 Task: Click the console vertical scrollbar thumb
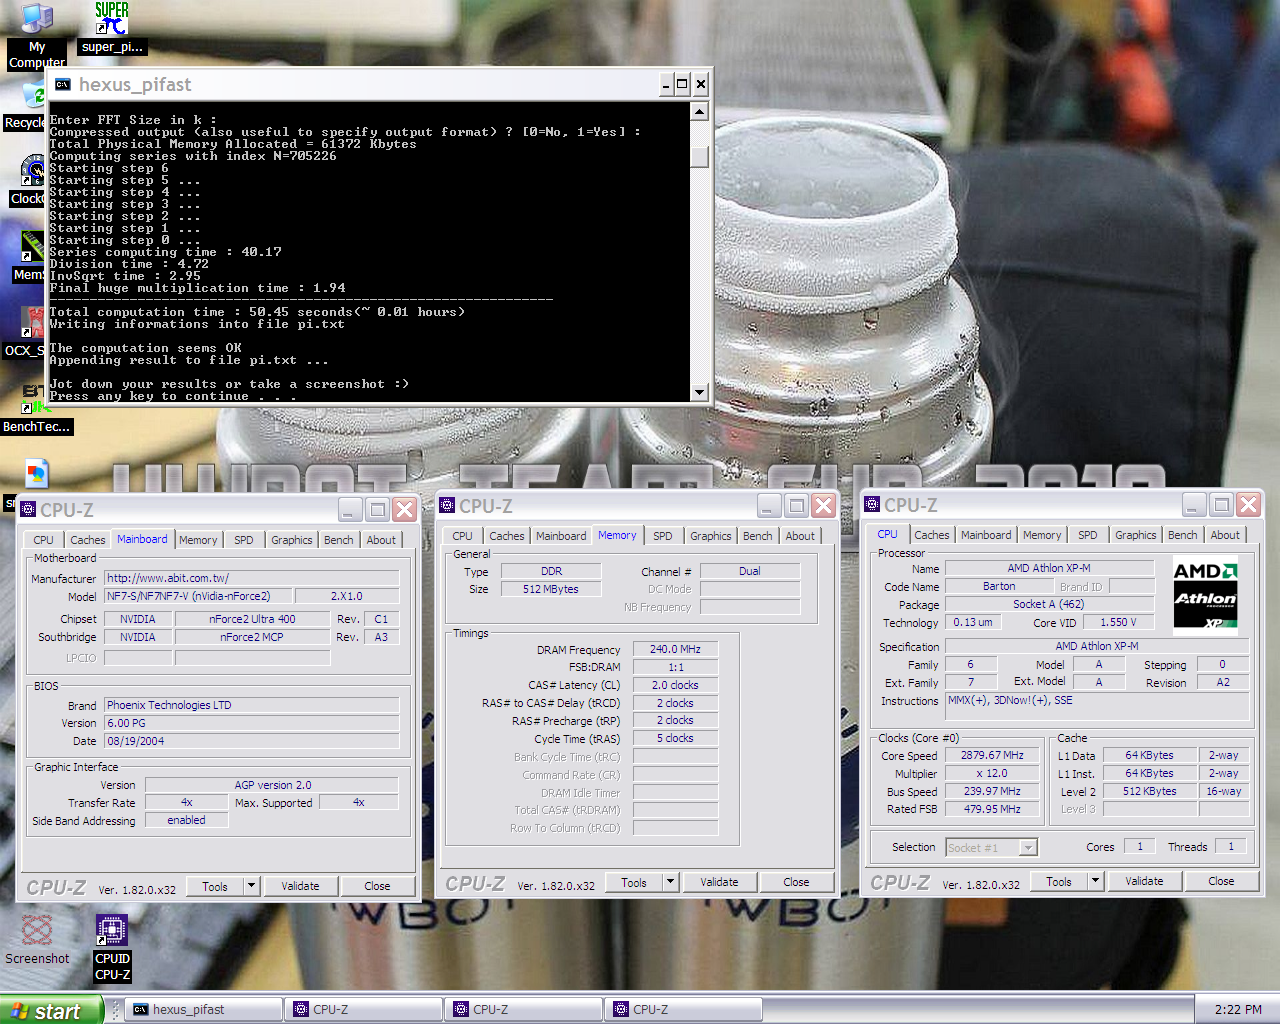pos(700,157)
